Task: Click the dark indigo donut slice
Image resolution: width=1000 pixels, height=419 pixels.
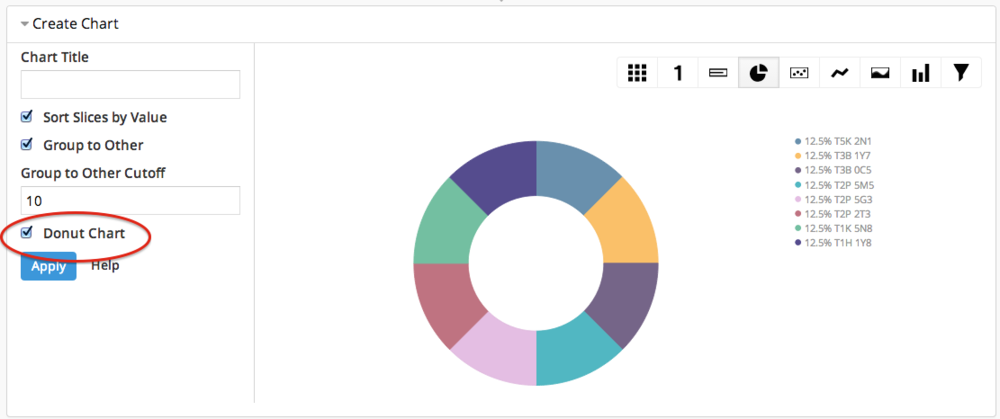Action: point(500,175)
